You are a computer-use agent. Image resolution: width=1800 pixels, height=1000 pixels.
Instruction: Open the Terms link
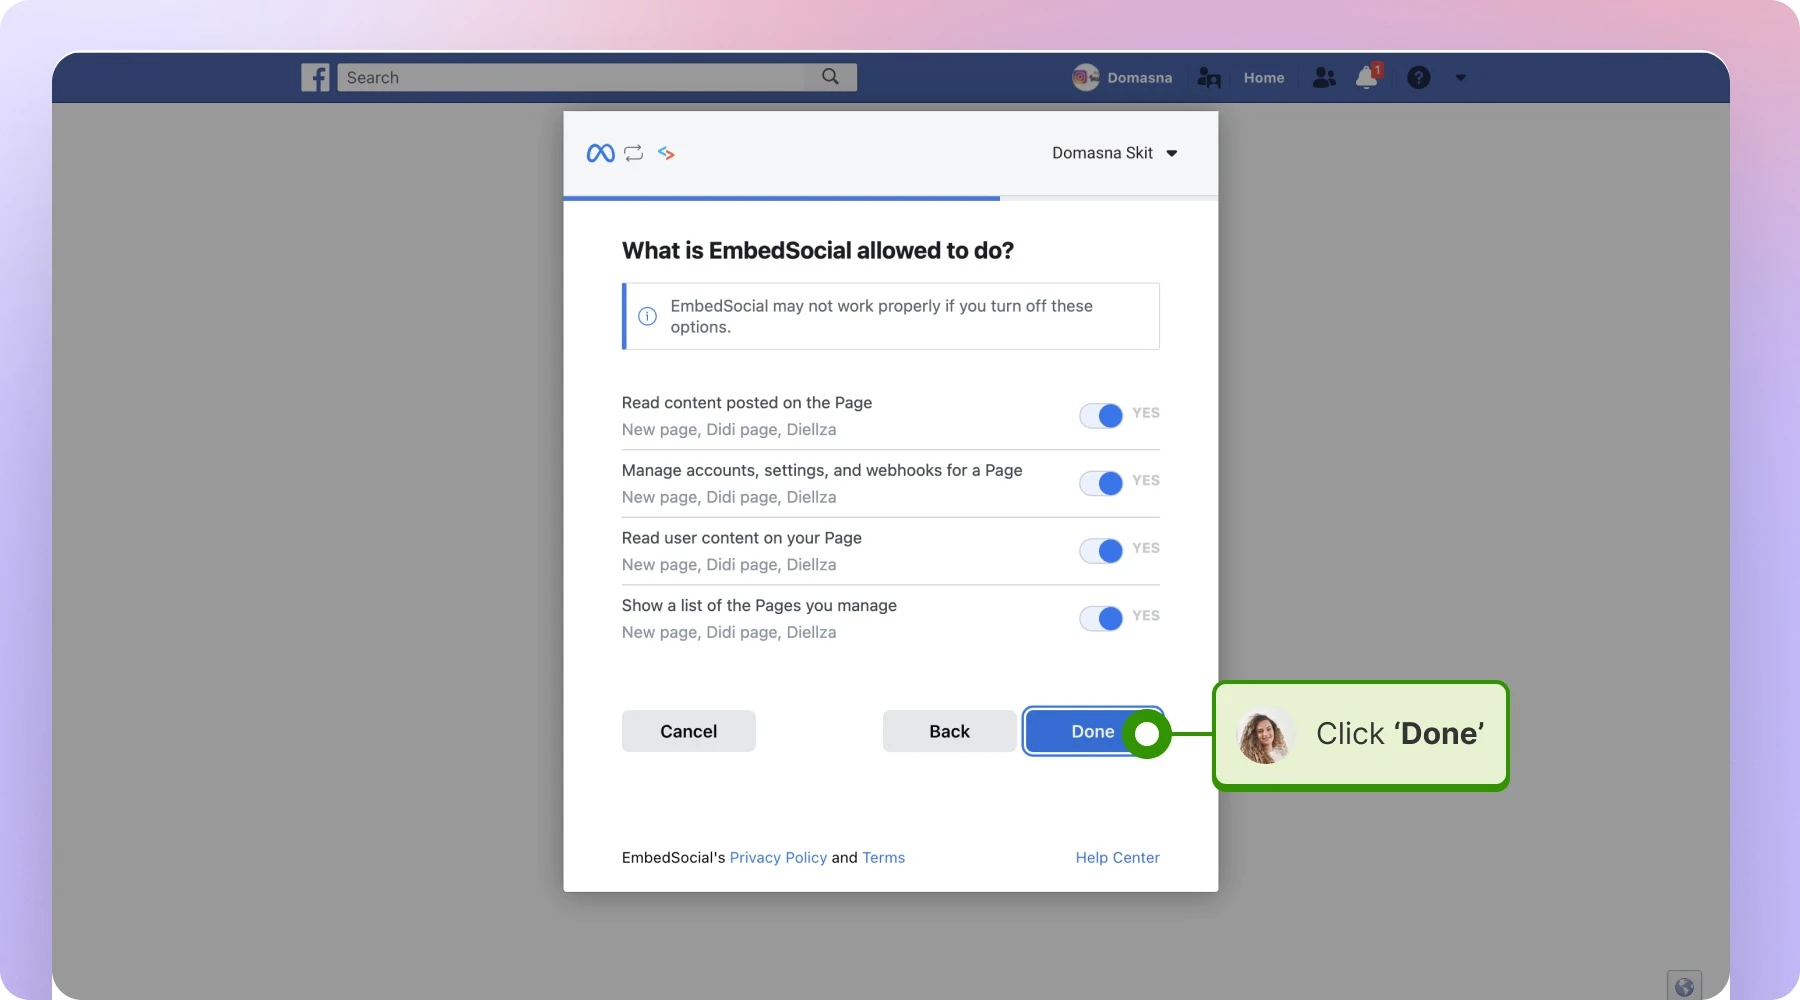[883, 857]
